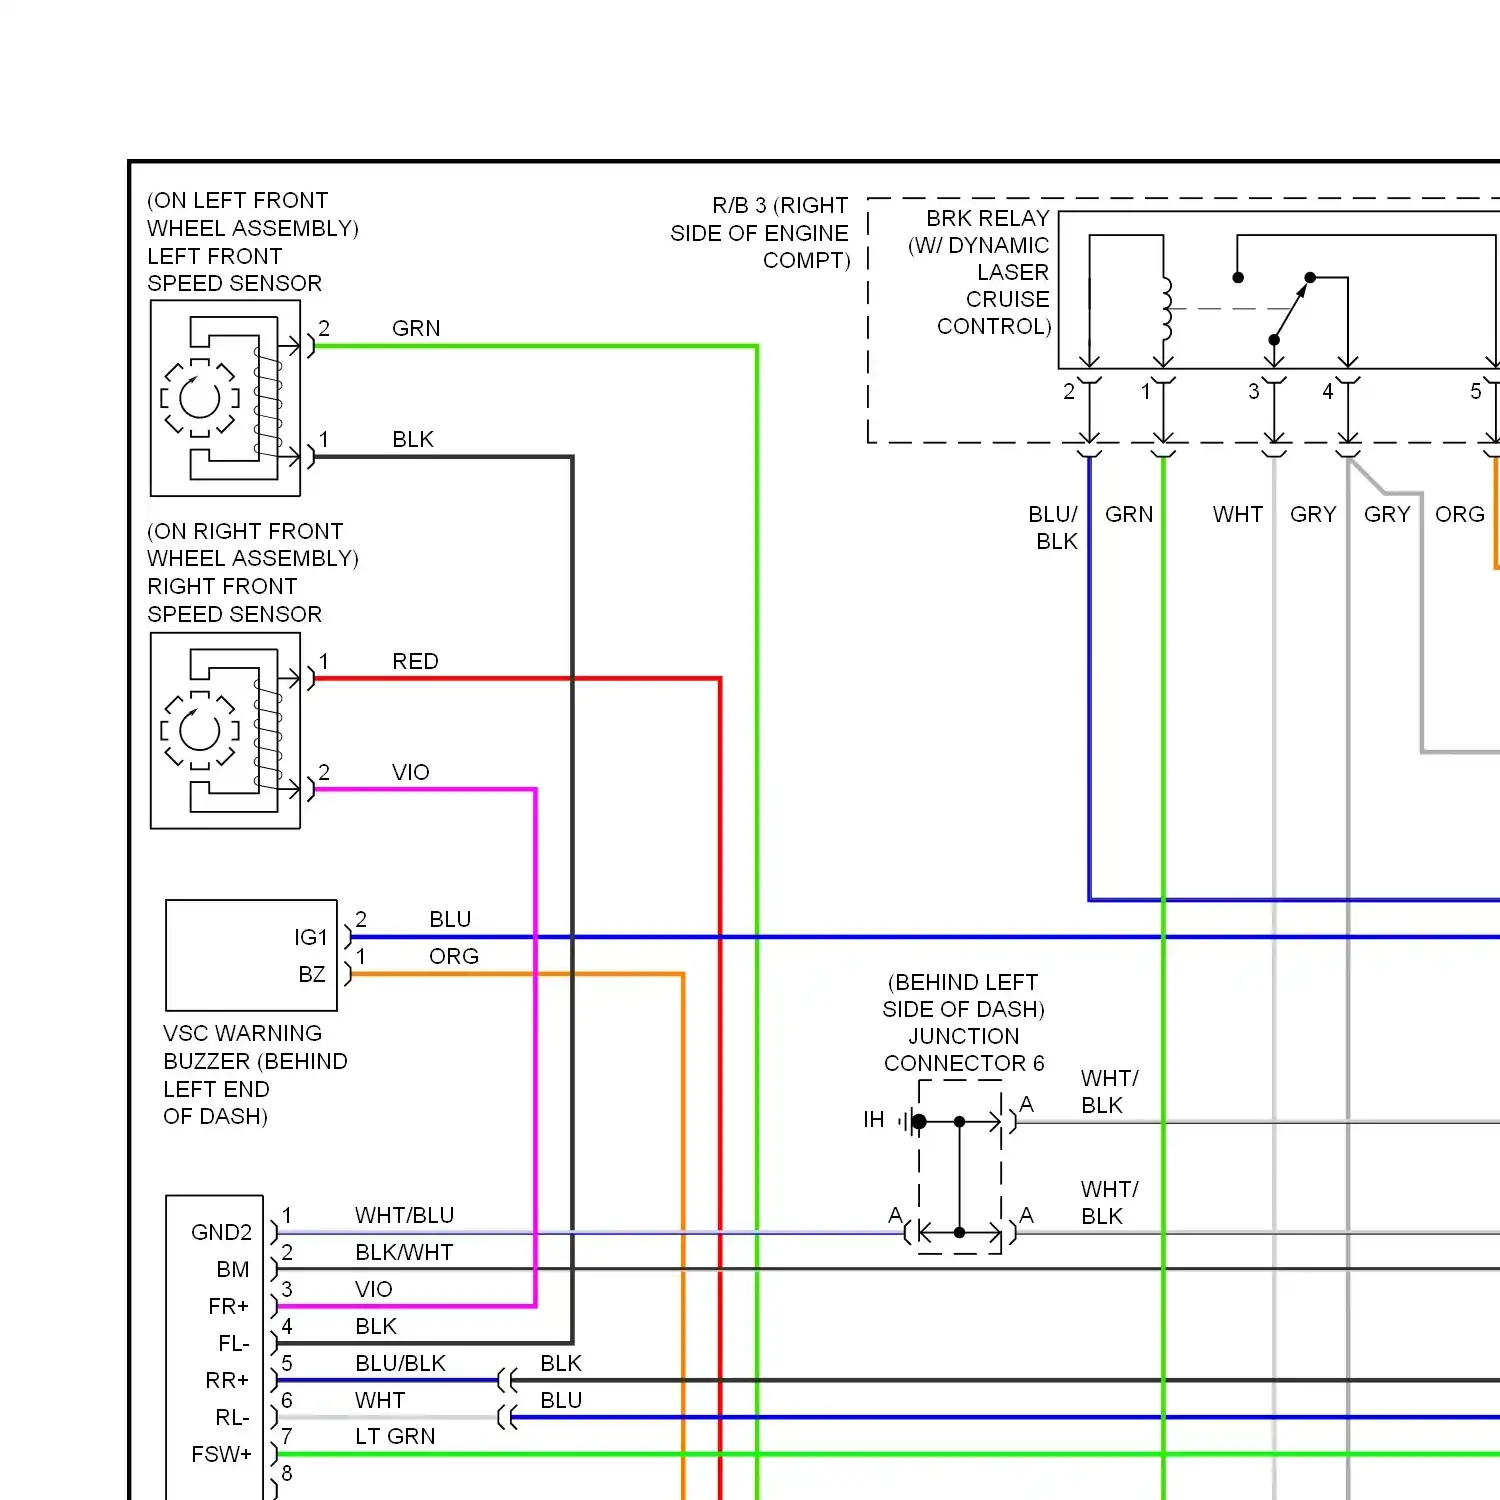This screenshot has width=1500, height=1500.
Task: Select the VIO label on the FR+ wire
Action: click(x=374, y=1289)
